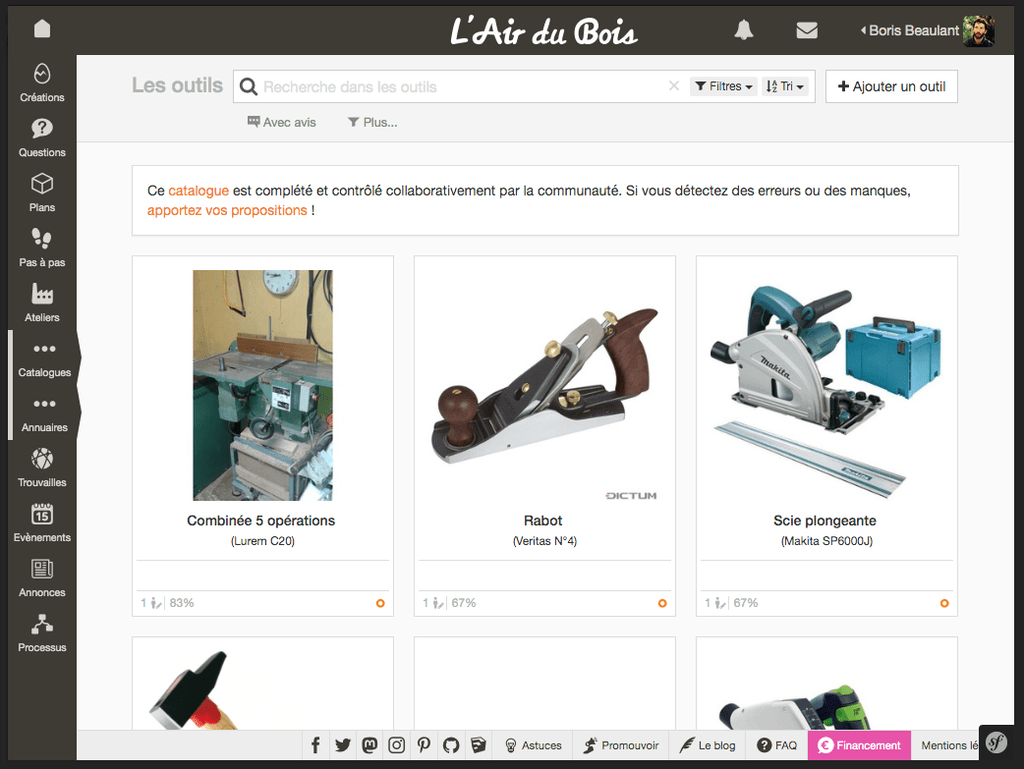Open the Ateliers section
This screenshot has height=769, width=1024.
point(42,303)
